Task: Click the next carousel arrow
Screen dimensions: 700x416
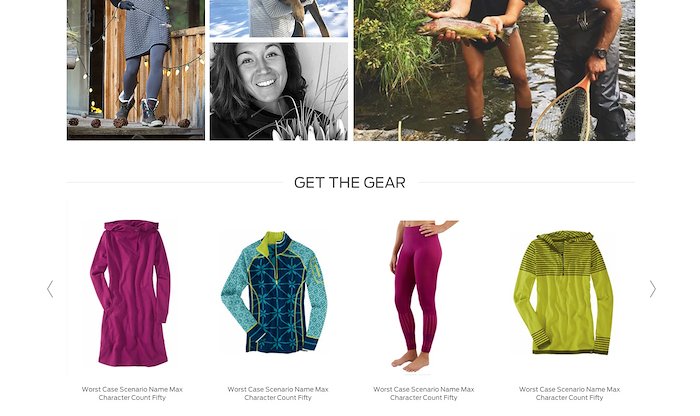Action: (x=653, y=289)
